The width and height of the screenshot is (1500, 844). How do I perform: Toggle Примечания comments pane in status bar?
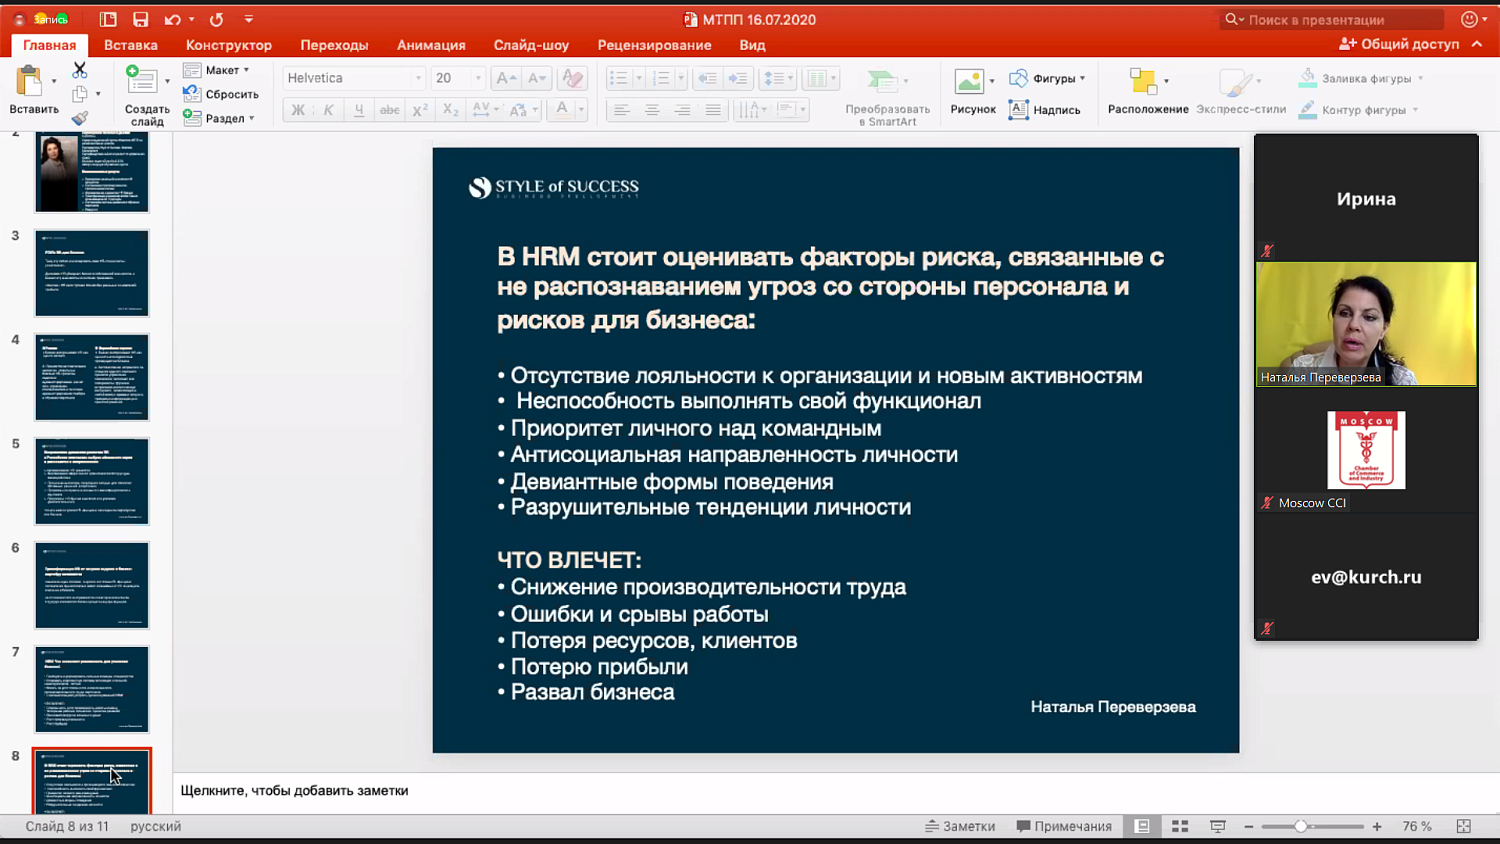click(x=1064, y=826)
